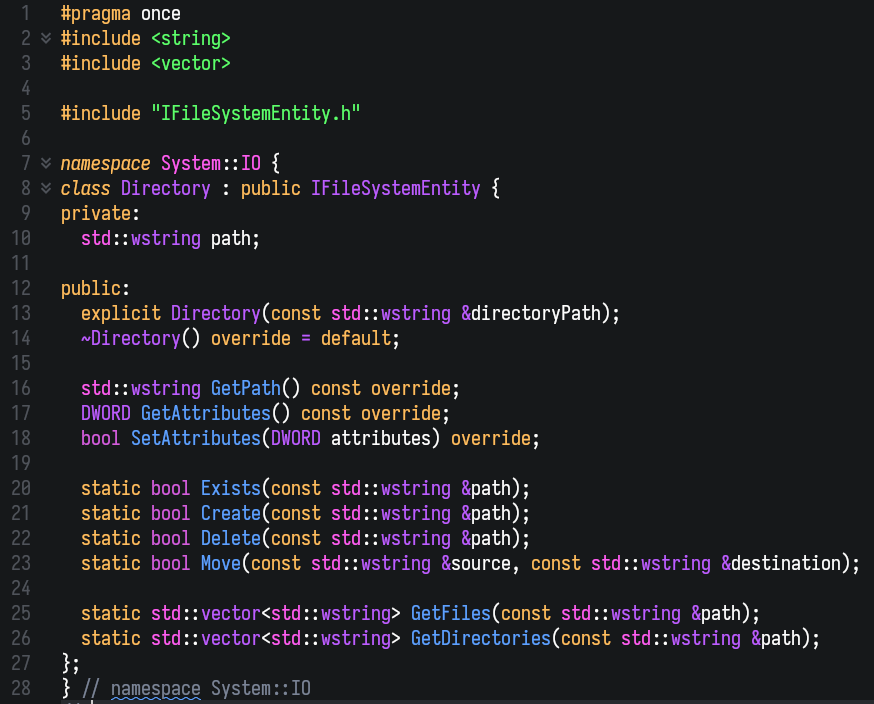
Task: Click the 'path;' member on line 10
Action: 236,239
